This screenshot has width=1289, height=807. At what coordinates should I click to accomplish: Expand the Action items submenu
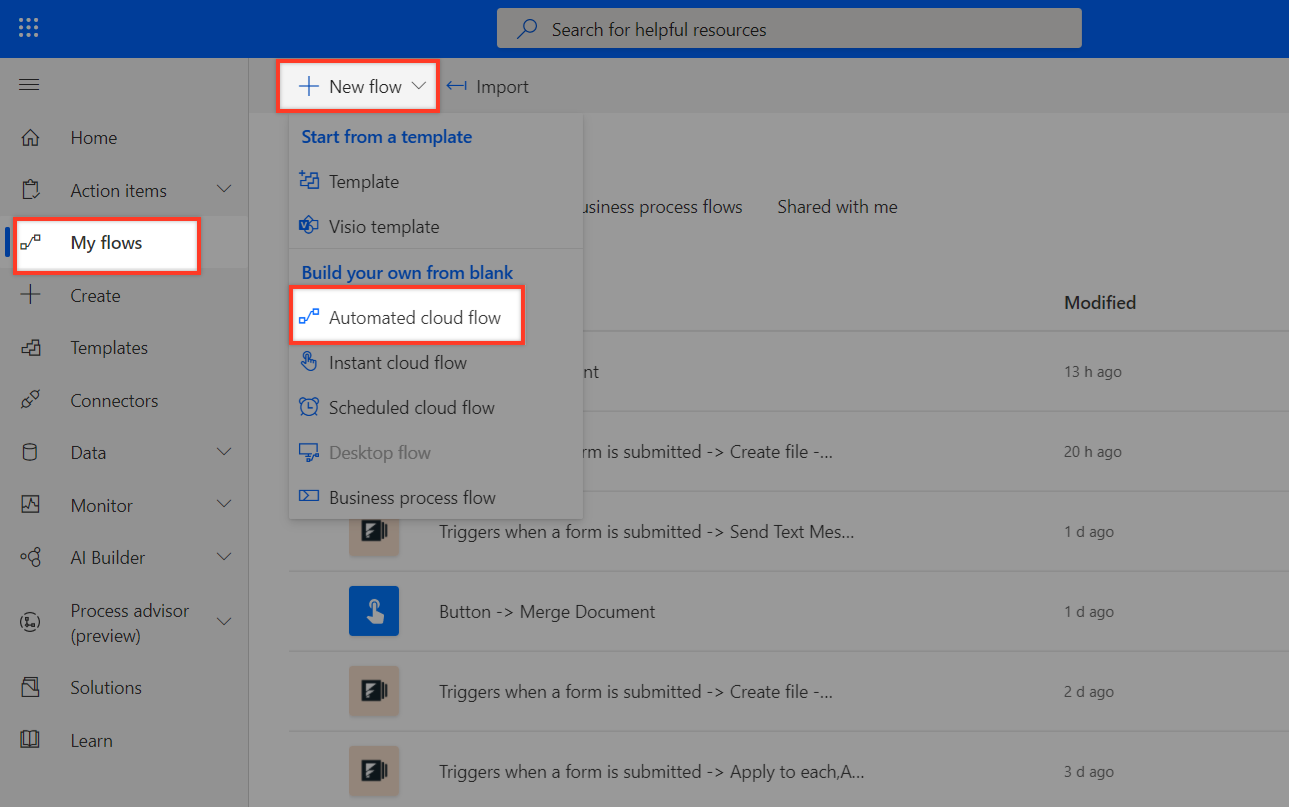pos(223,189)
